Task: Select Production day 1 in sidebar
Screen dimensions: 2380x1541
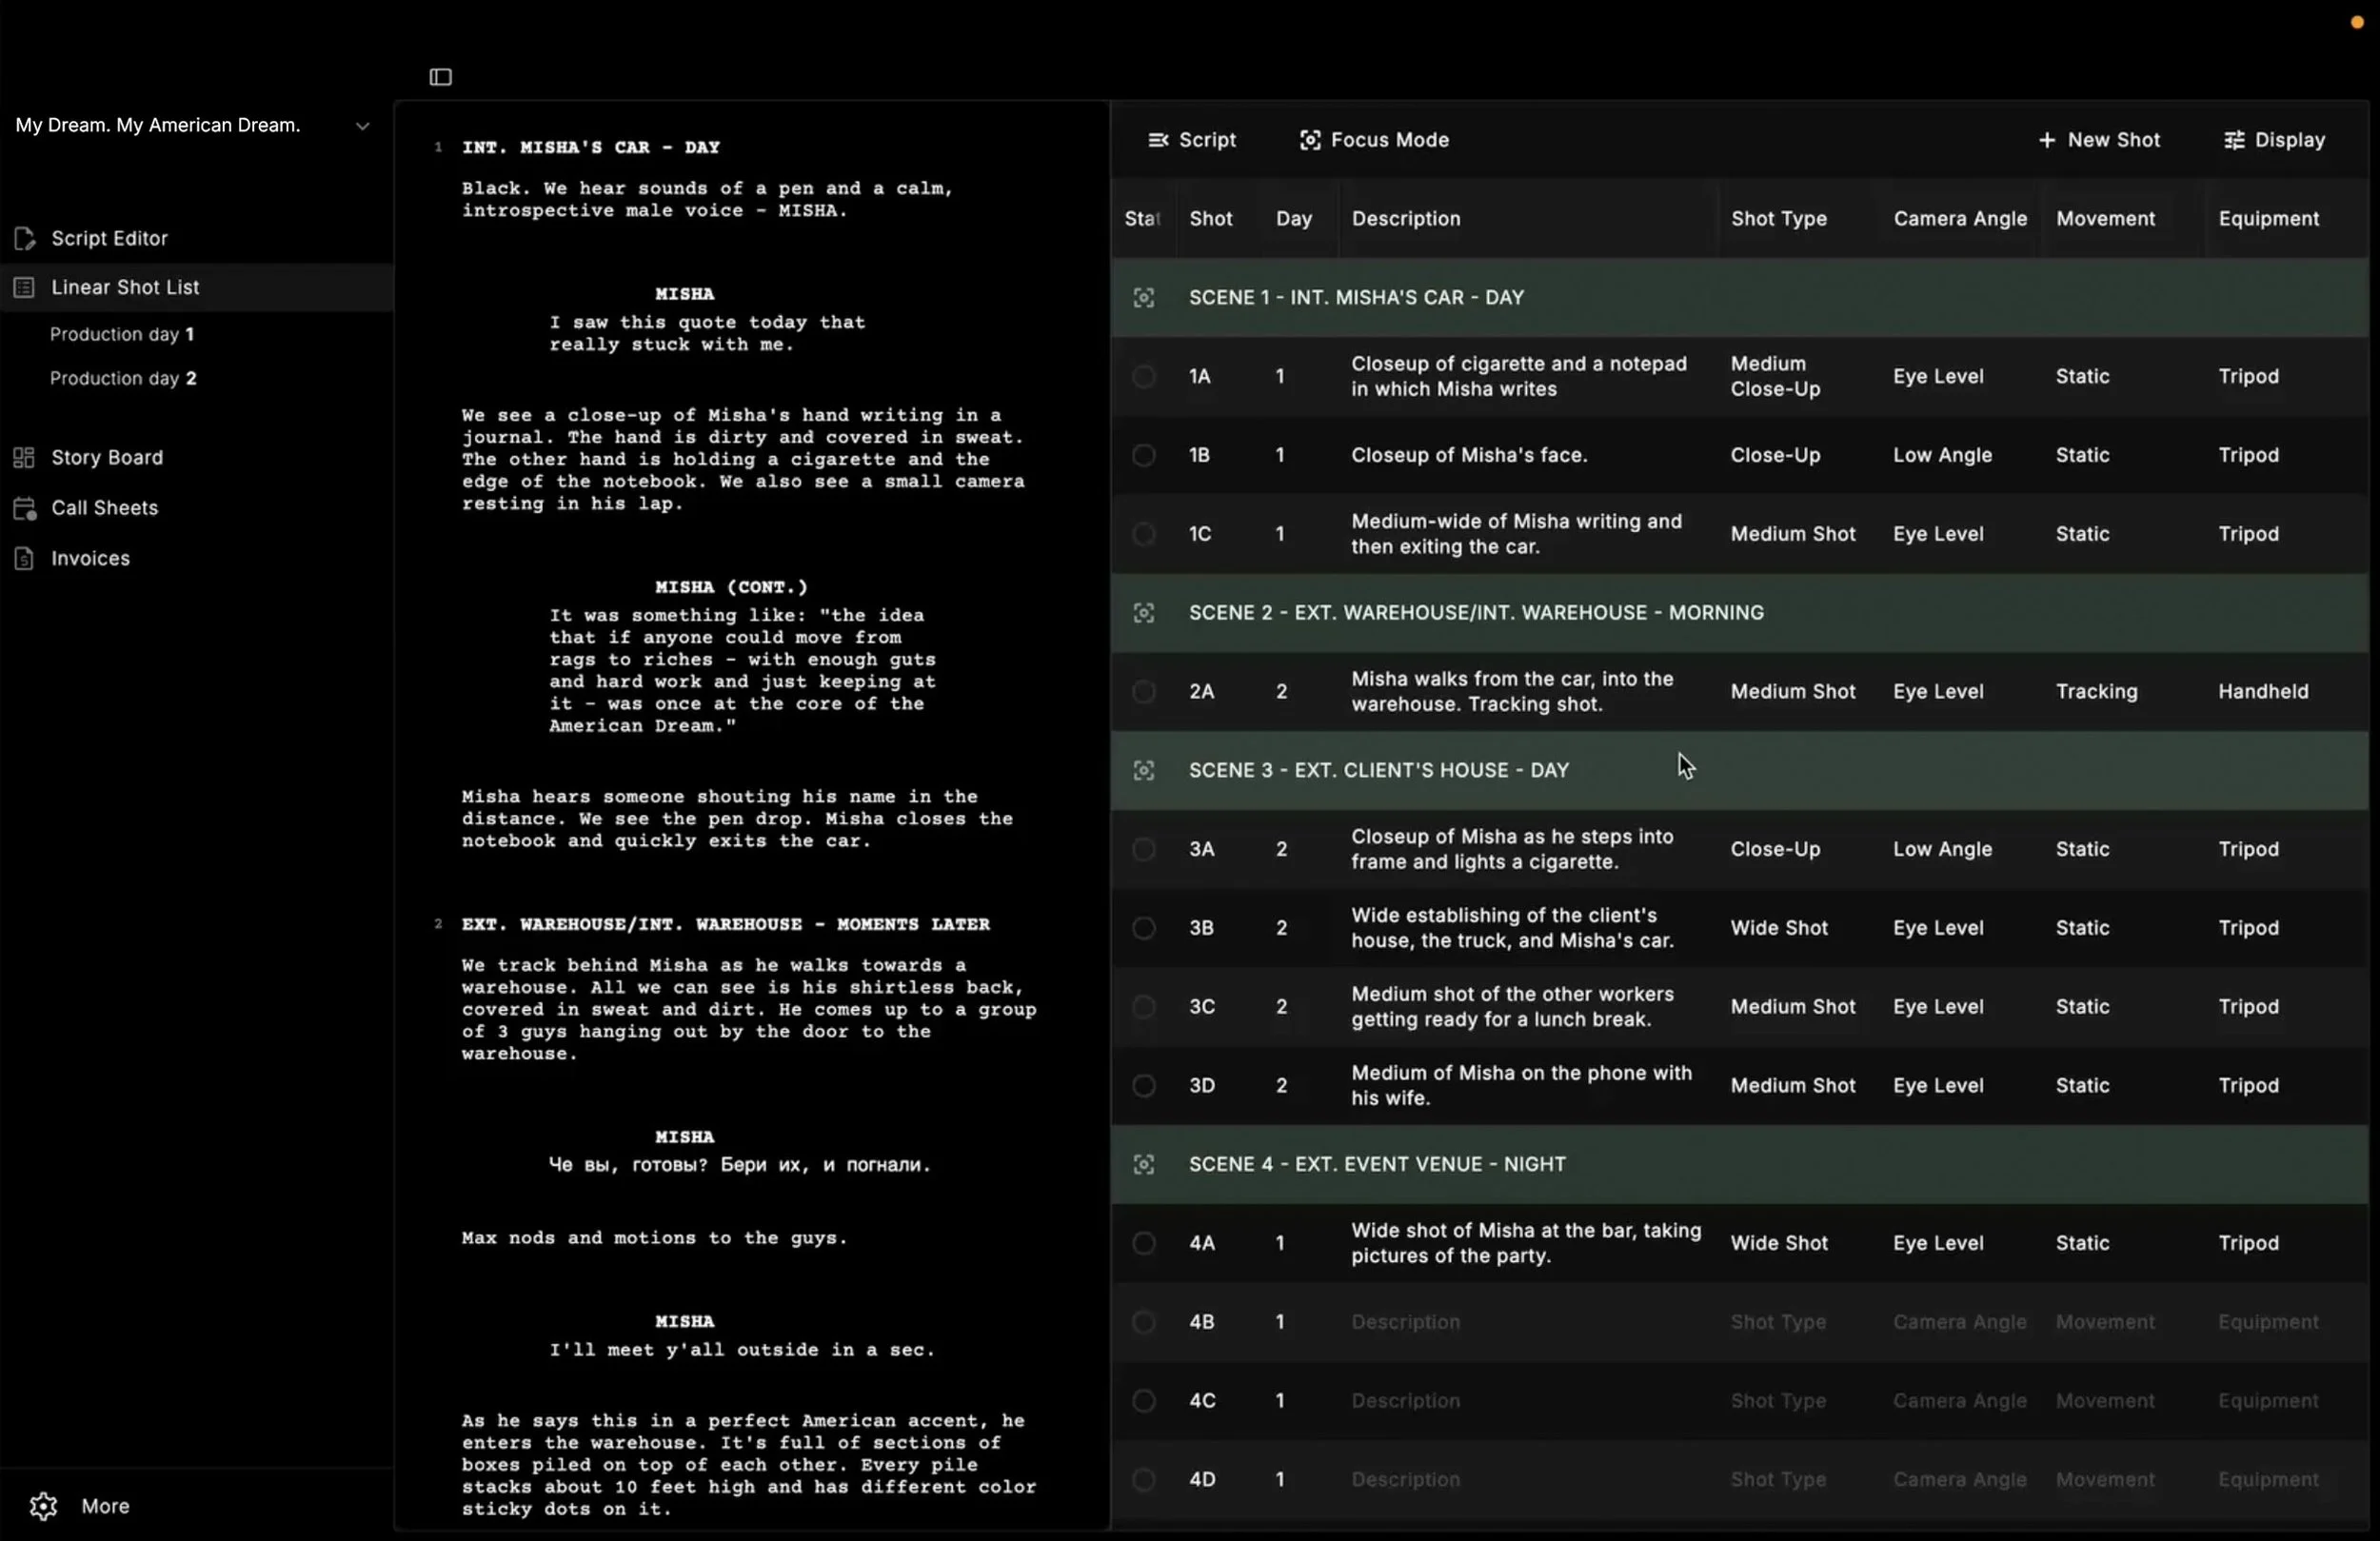Action: [121, 334]
